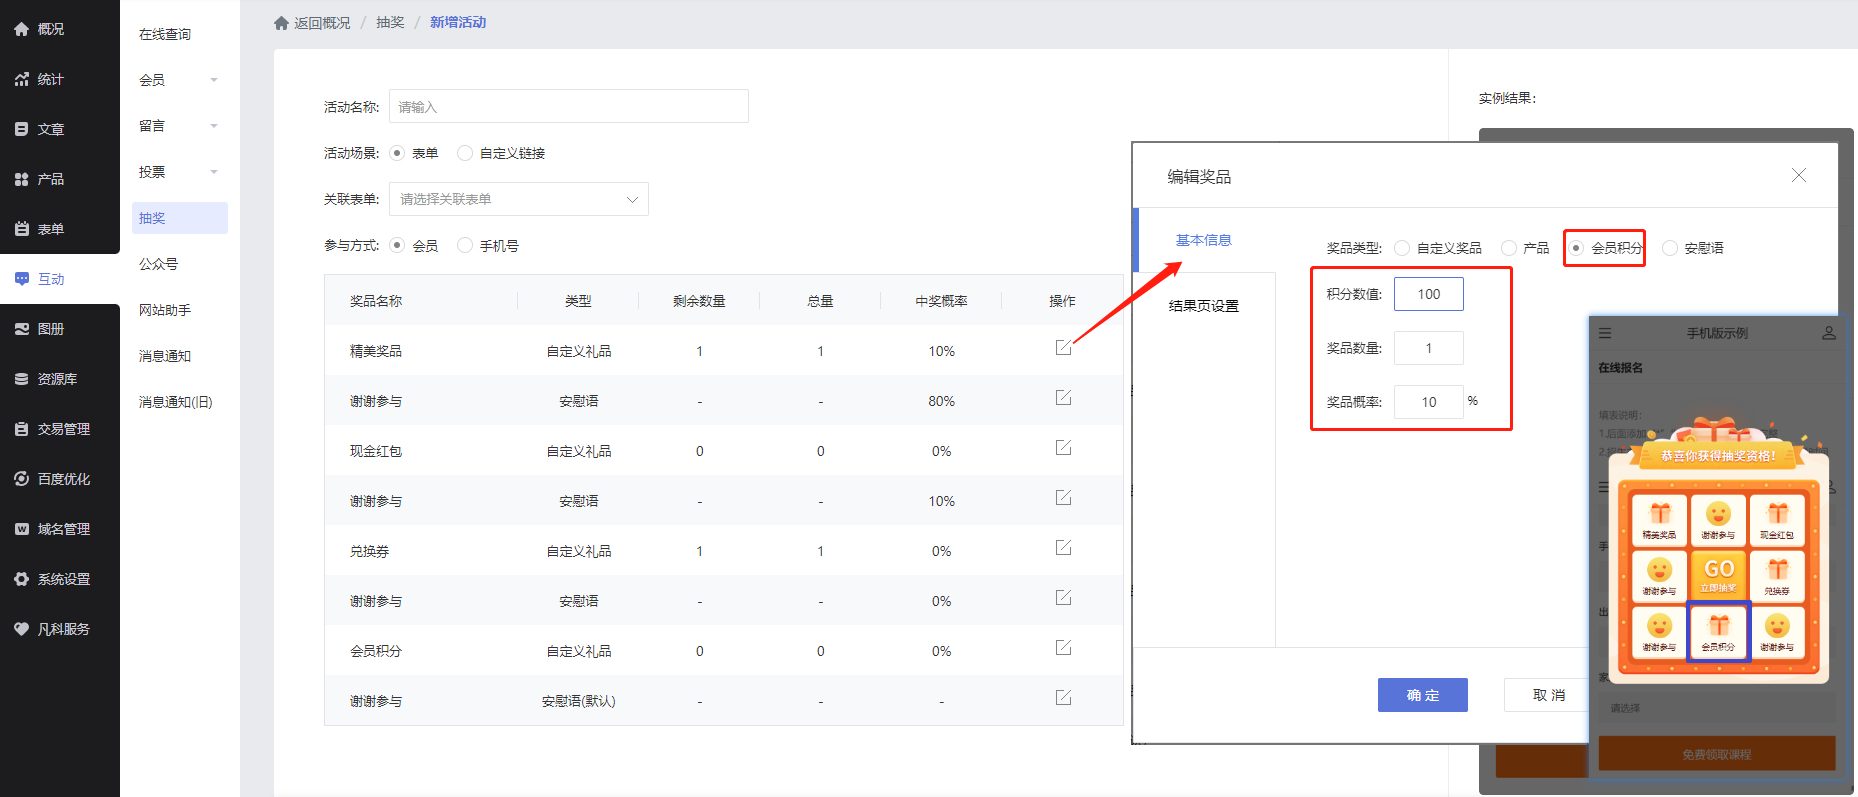Viewport: 1858px width, 797px height.
Task: Open 在线查询 submenu item
Action: (165, 34)
